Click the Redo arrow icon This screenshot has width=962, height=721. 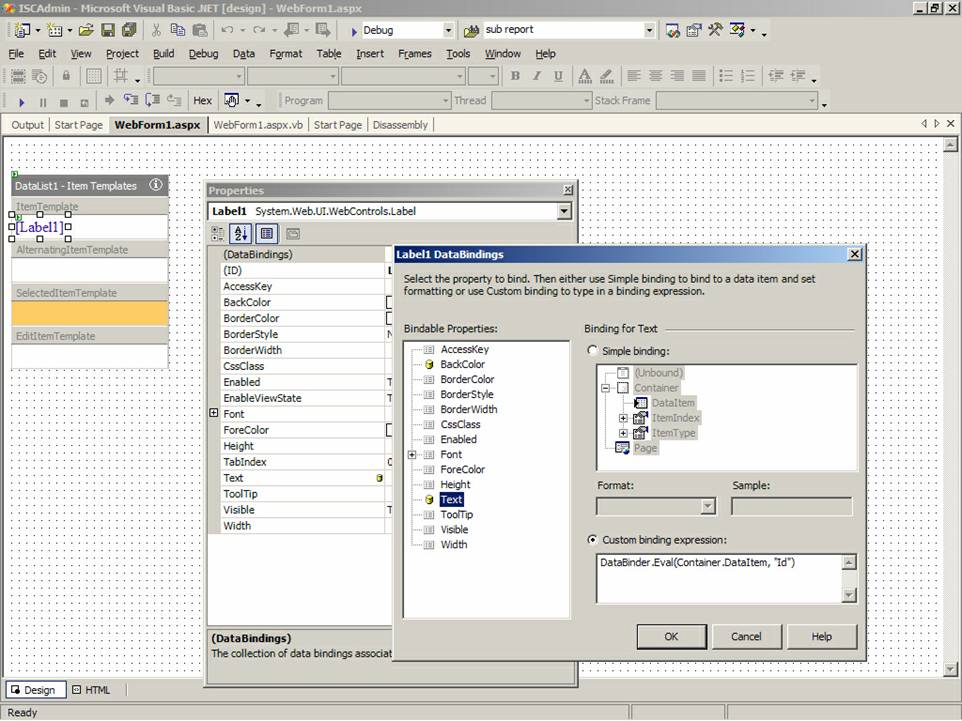[x=260, y=29]
